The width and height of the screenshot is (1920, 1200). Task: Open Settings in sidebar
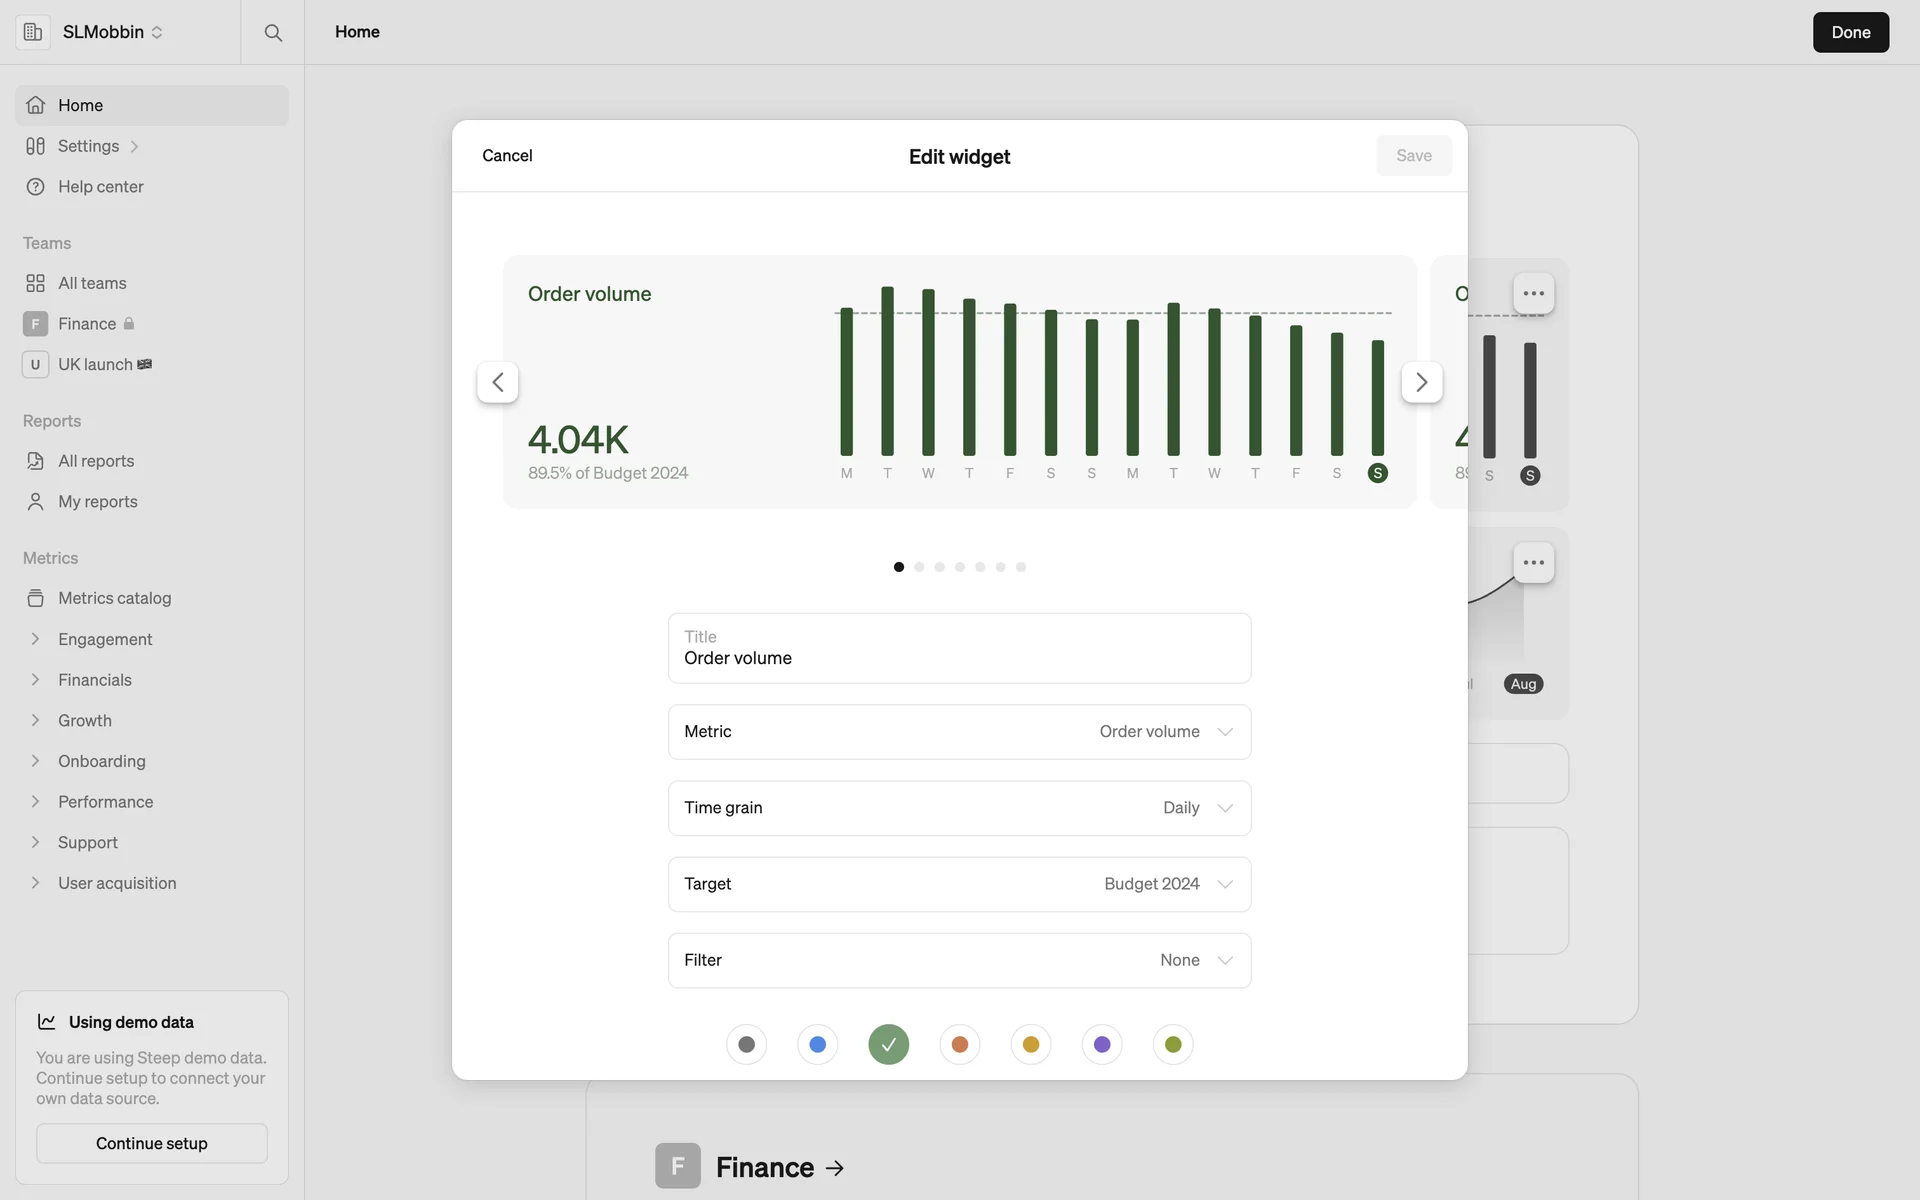click(x=88, y=146)
